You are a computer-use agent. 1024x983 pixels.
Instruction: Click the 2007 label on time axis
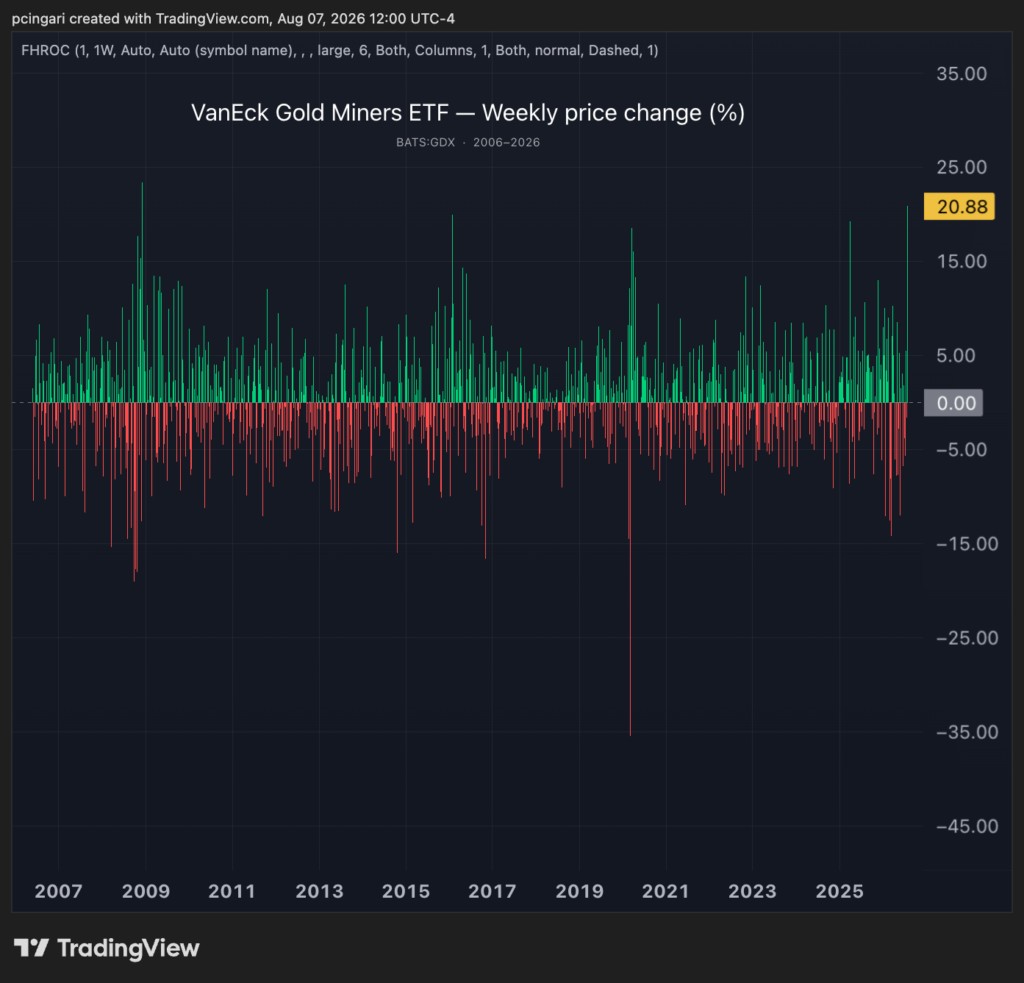(x=58, y=891)
